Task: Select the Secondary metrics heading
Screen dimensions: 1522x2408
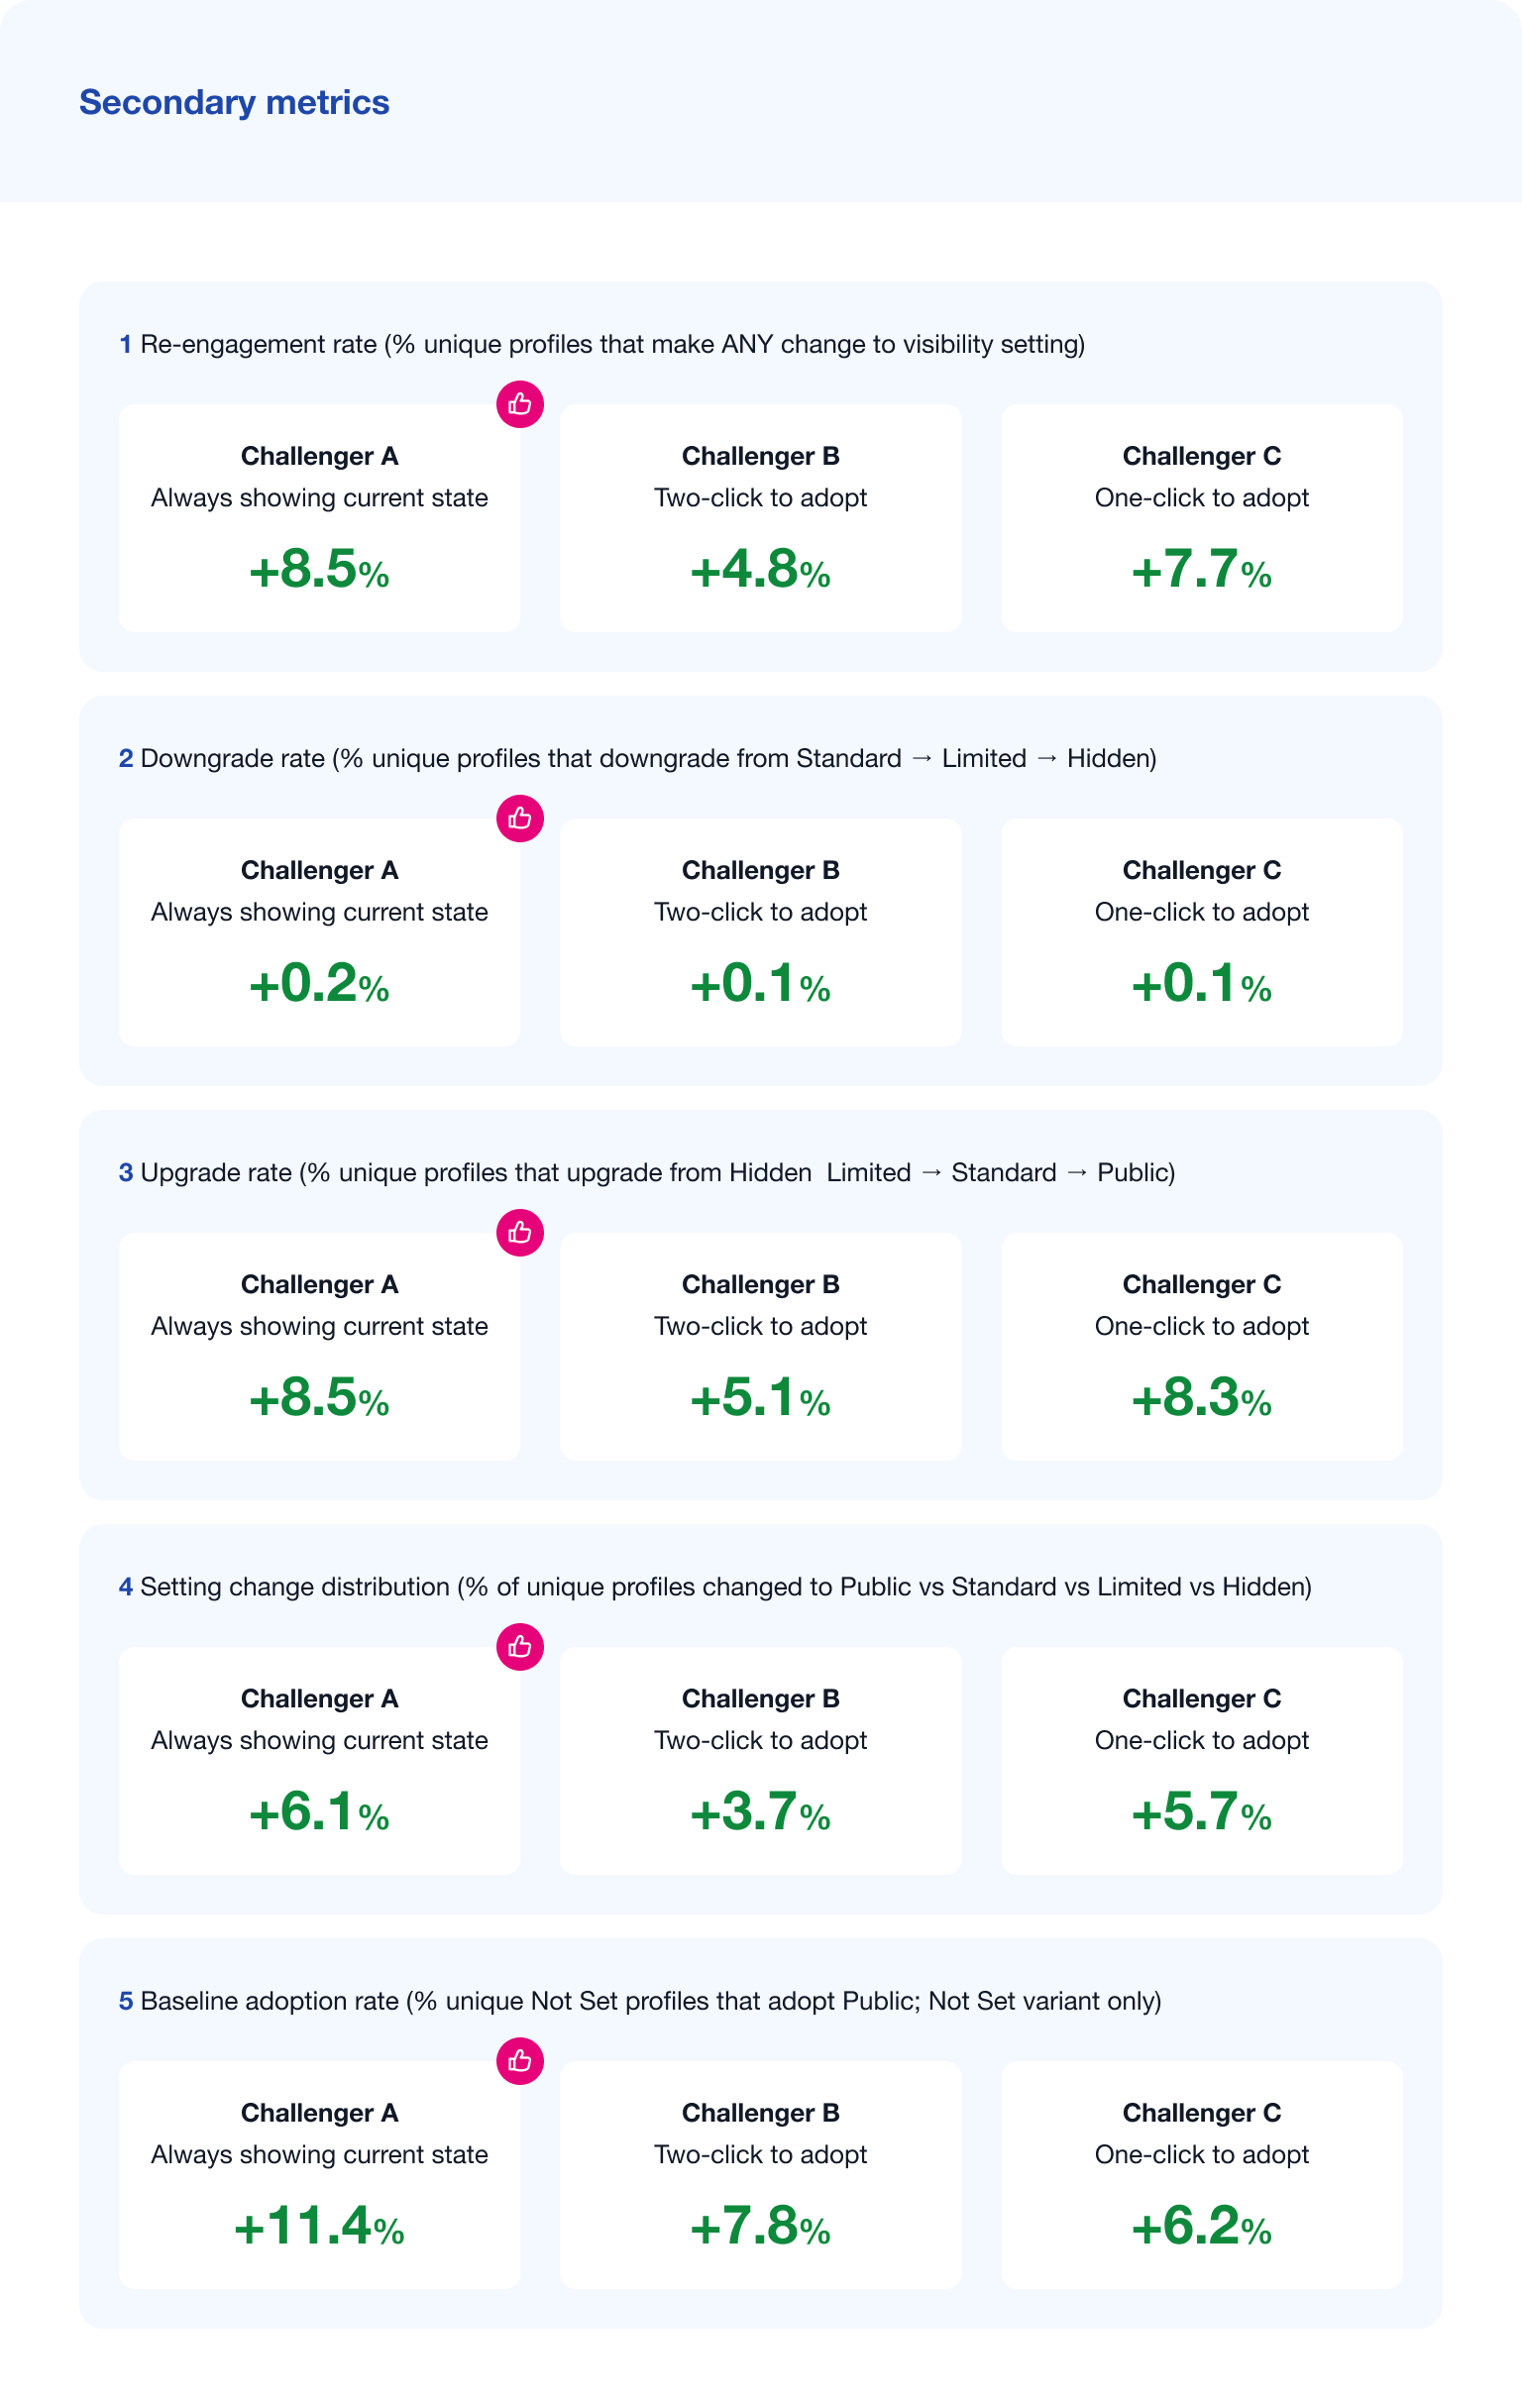Action: (234, 102)
